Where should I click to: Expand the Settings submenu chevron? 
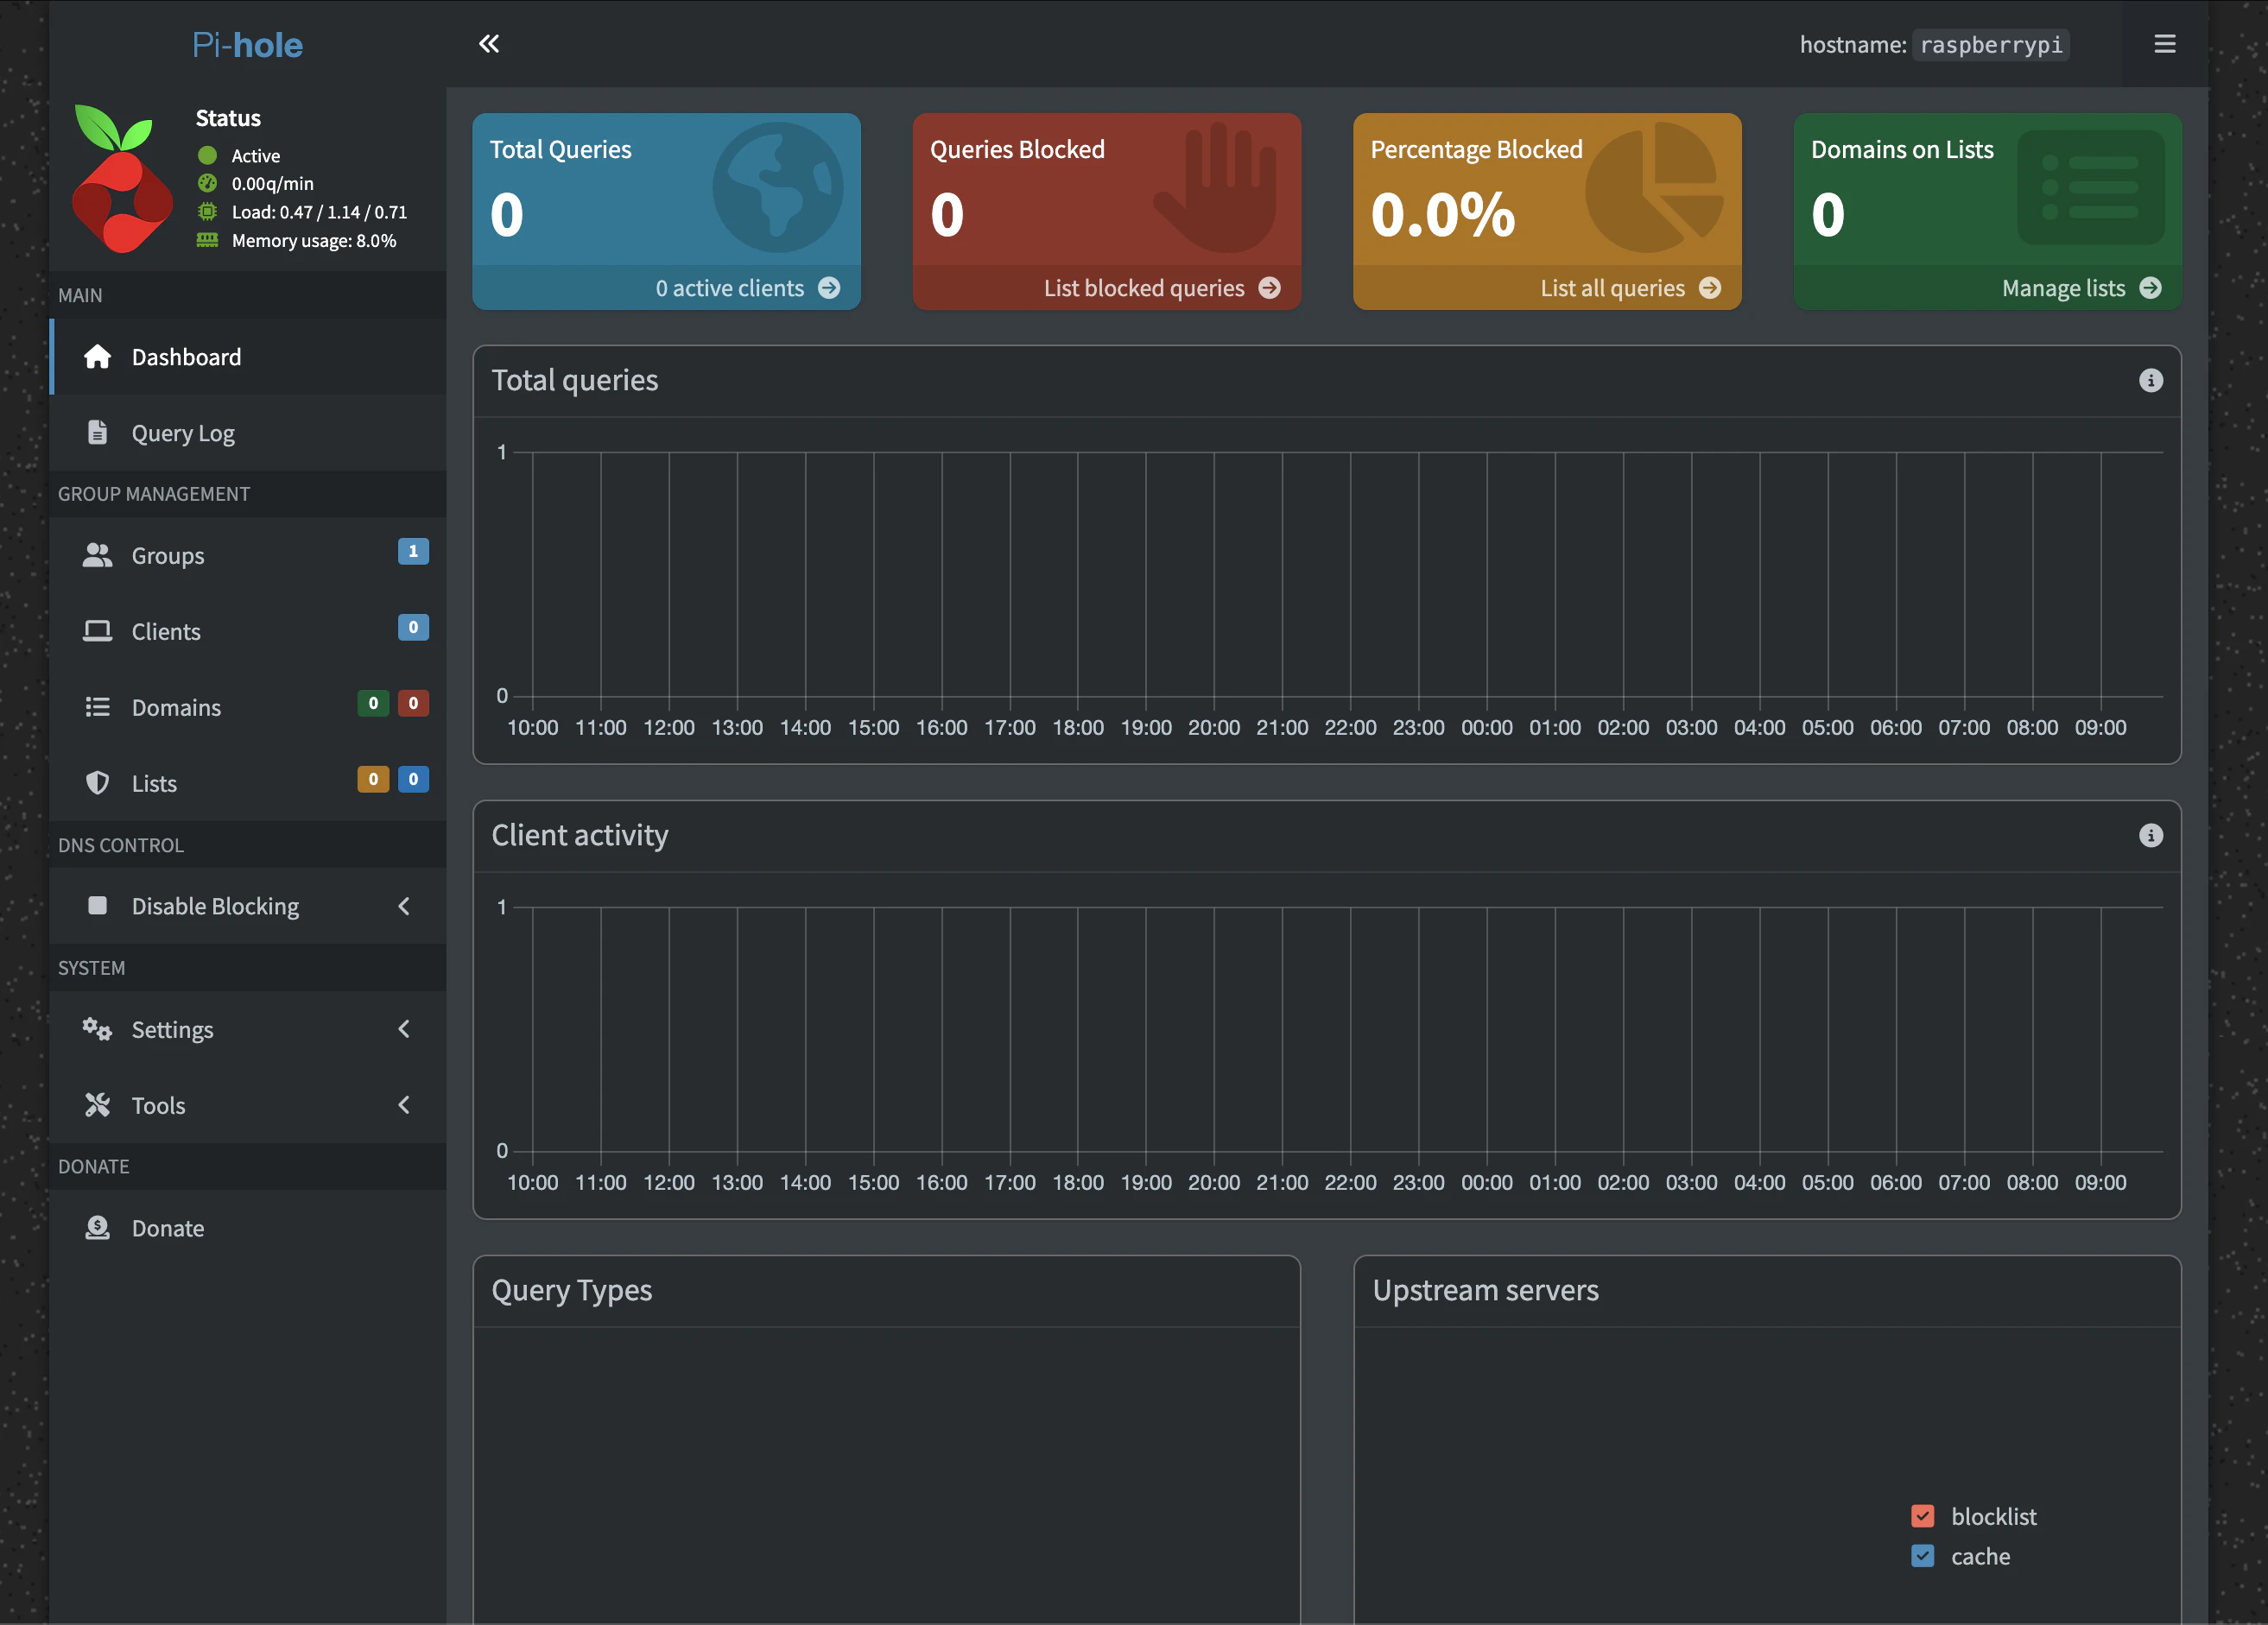pyautogui.click(x=404, y=1029)
